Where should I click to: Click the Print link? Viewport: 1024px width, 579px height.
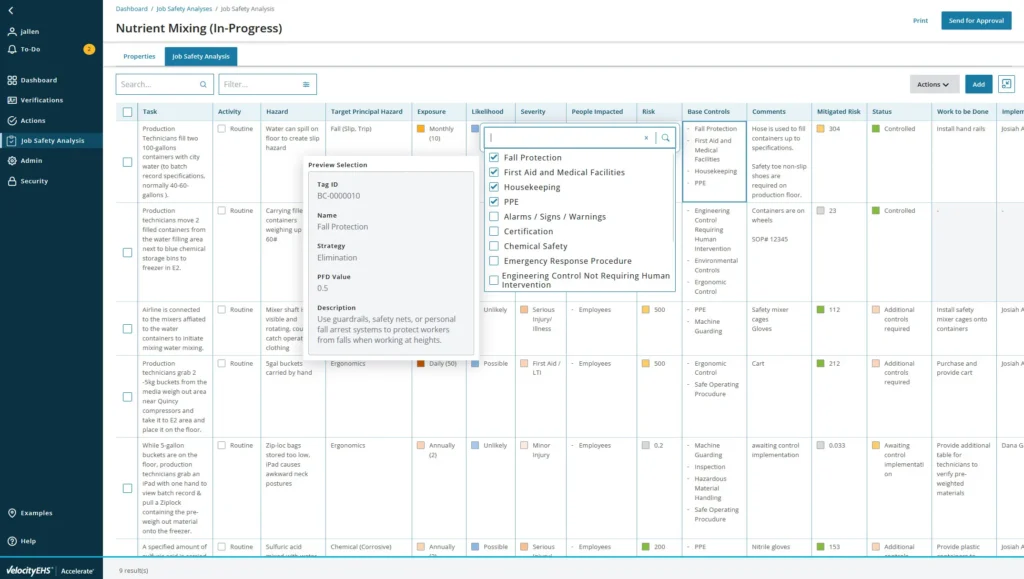tap(920, 21)
